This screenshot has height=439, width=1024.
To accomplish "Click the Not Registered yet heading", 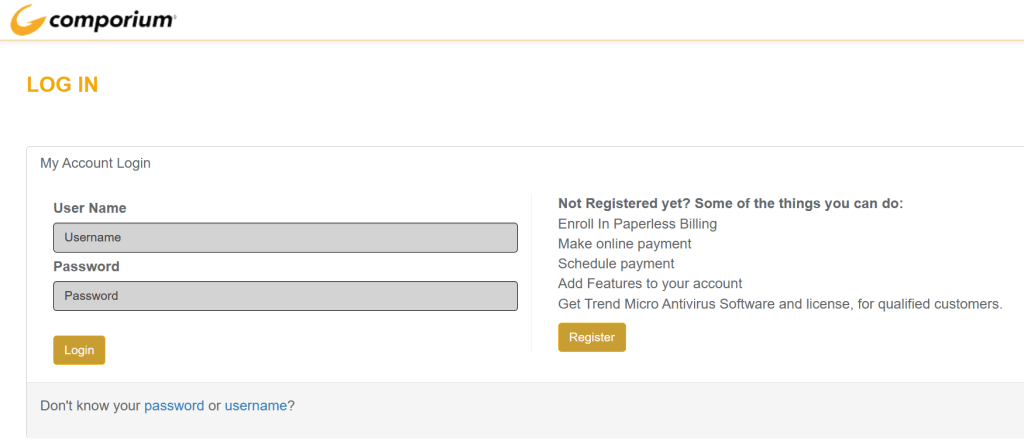I will 731,204.
